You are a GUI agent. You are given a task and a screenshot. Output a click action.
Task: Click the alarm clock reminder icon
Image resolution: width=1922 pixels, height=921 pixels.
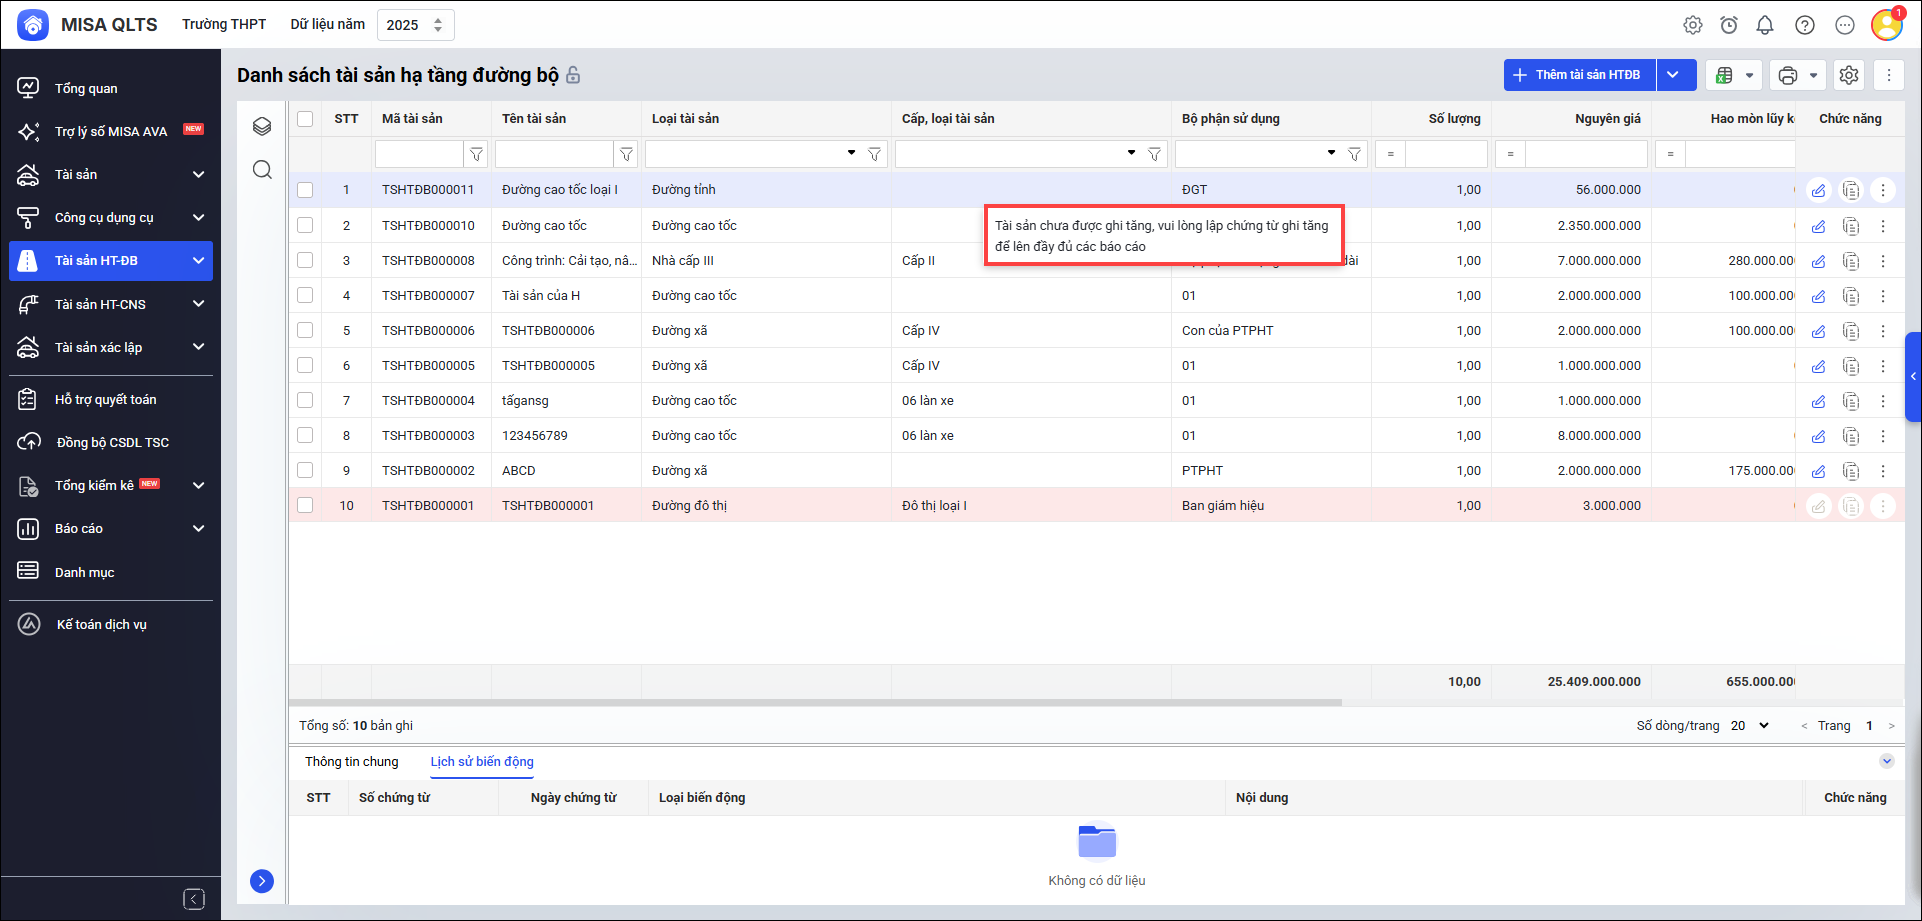pyautogui.click(x=1729, y=25)
